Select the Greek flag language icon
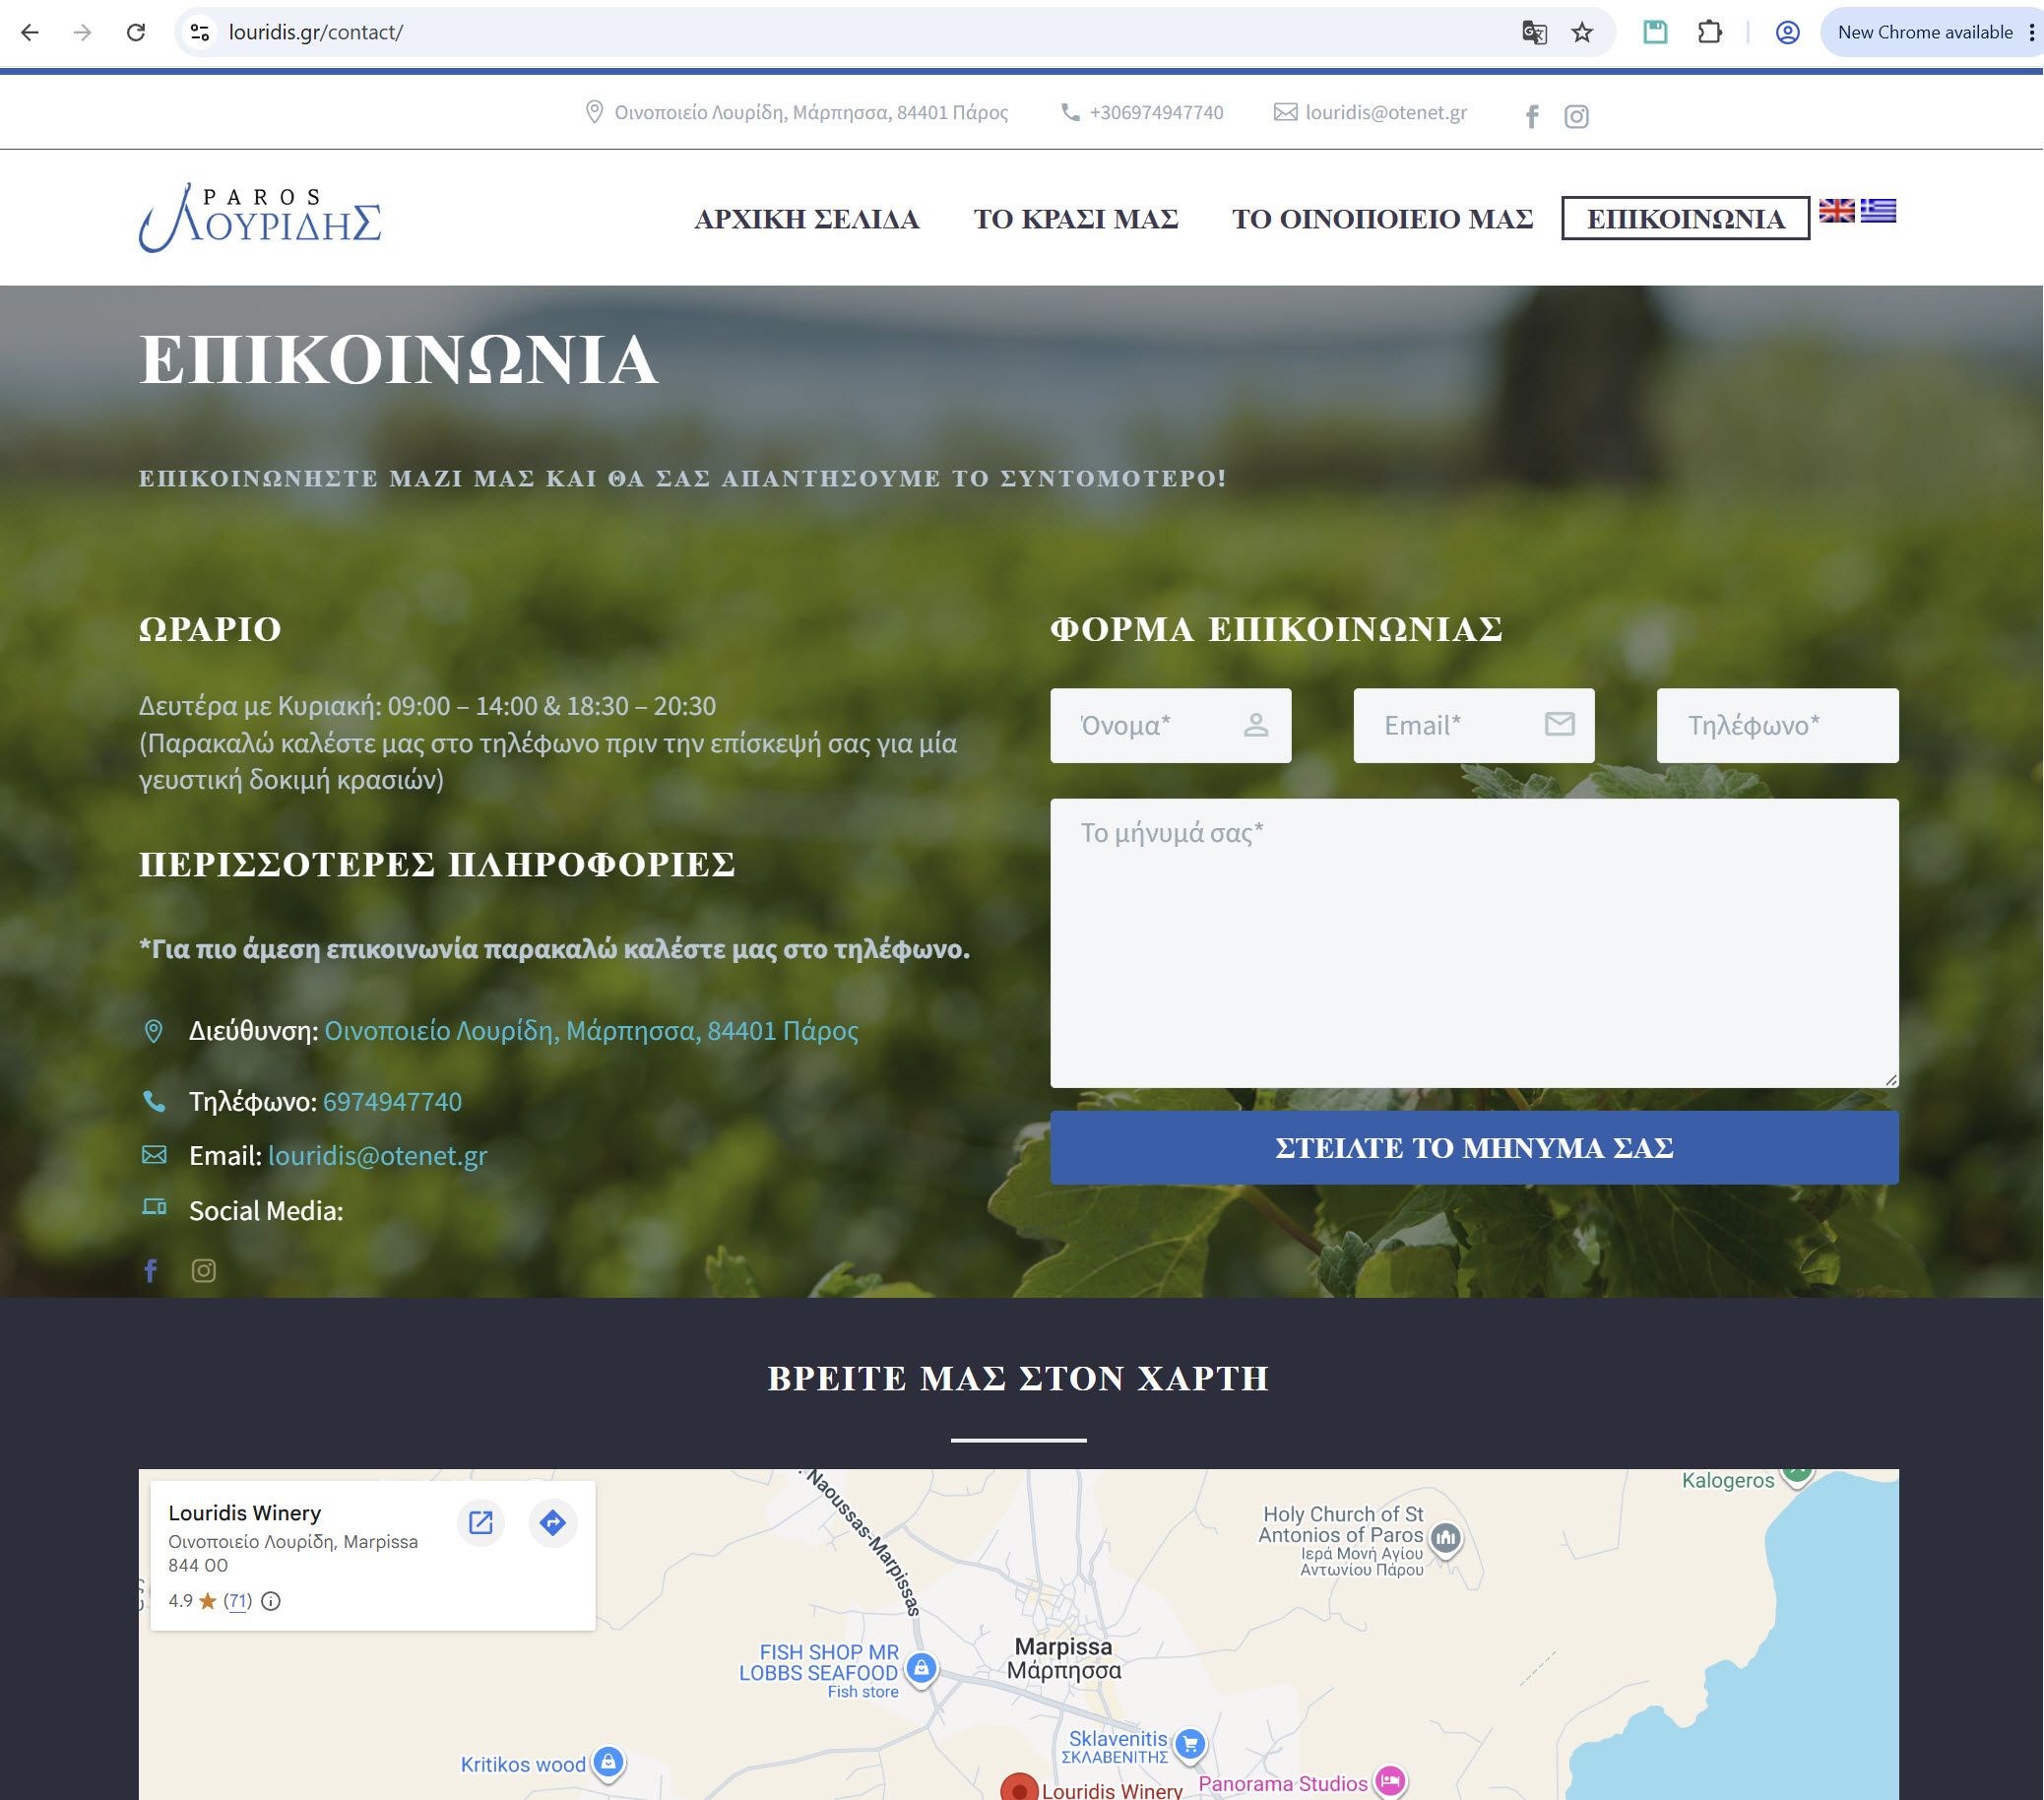The height and width of the screenshot is (1800, 2044). click(1877, 210)
